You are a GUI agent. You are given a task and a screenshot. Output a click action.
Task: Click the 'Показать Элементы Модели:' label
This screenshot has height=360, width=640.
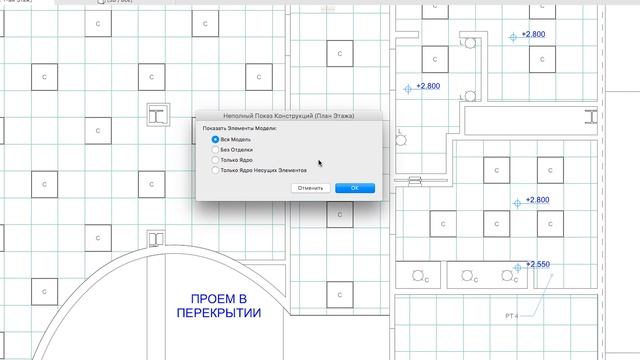(239, 128)
